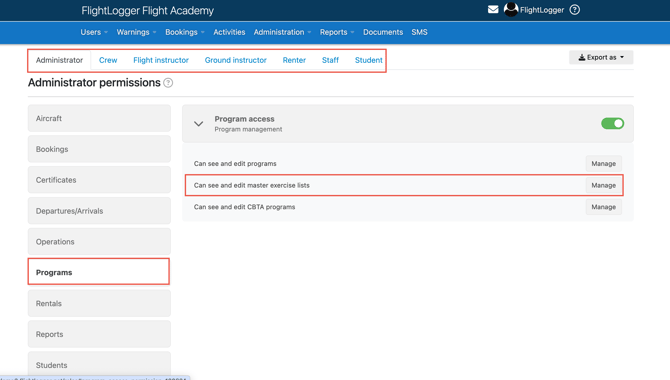Go to Documents in navbar
The height and width of the screenshot is (380, 670).
pos(383,32)
